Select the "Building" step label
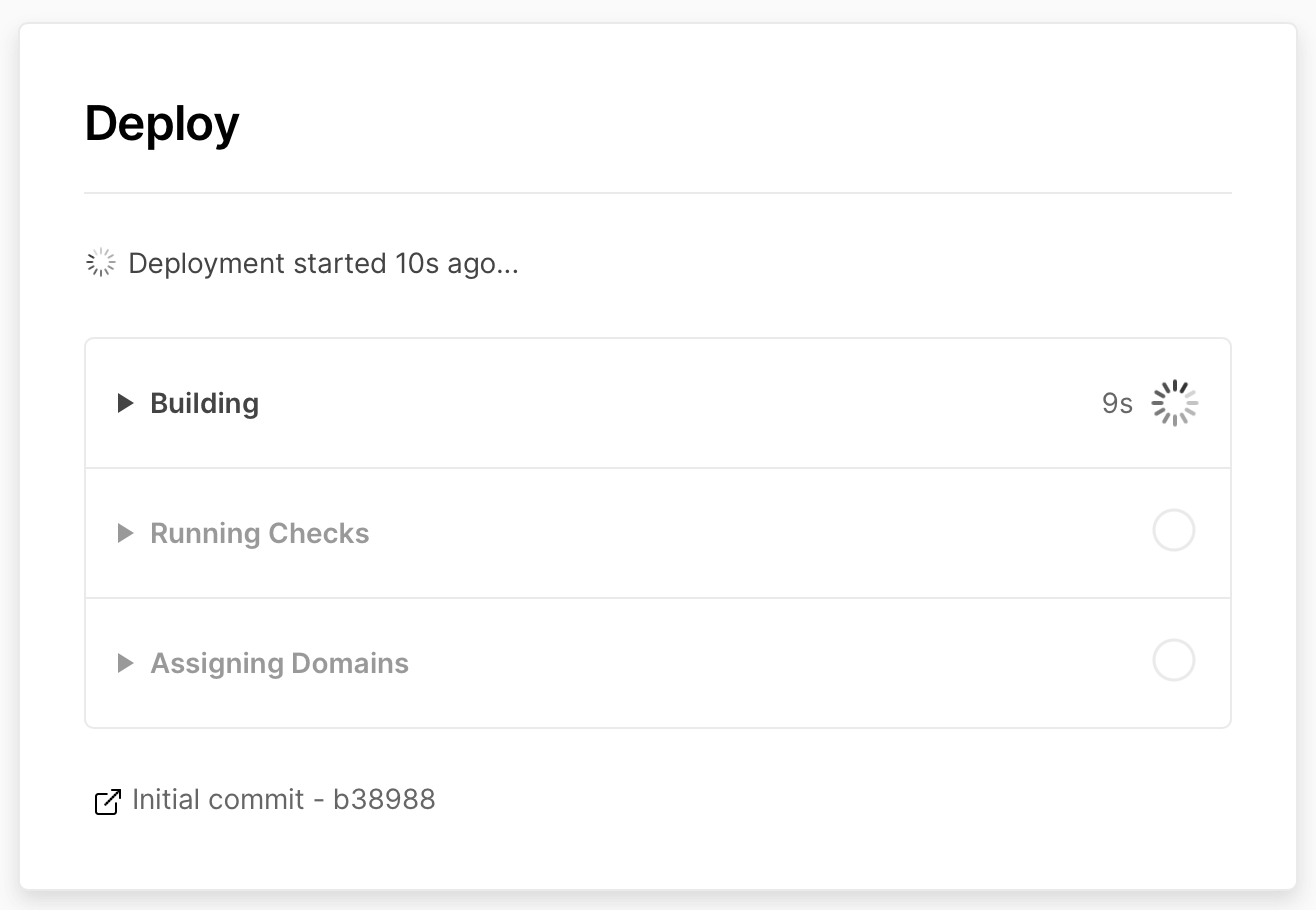The height and width of the screenshot is (910, 1316). pyautogui.click(x=204, y=403)
